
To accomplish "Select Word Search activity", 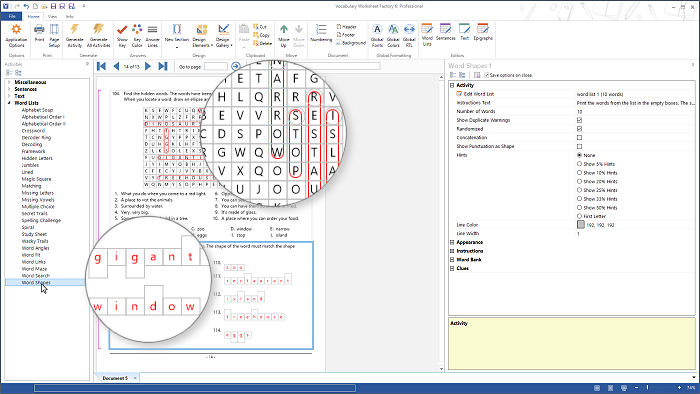I will (36, 276).
